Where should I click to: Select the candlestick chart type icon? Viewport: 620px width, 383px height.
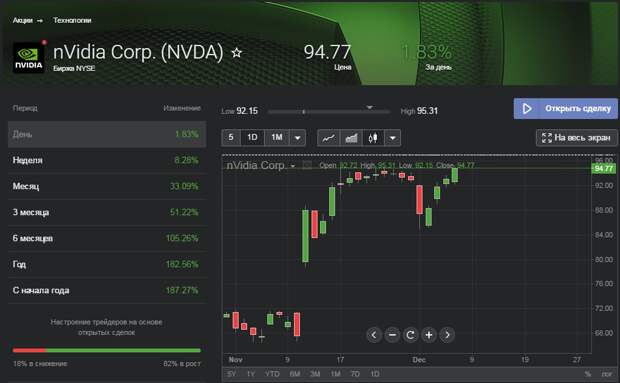(373, 138)
